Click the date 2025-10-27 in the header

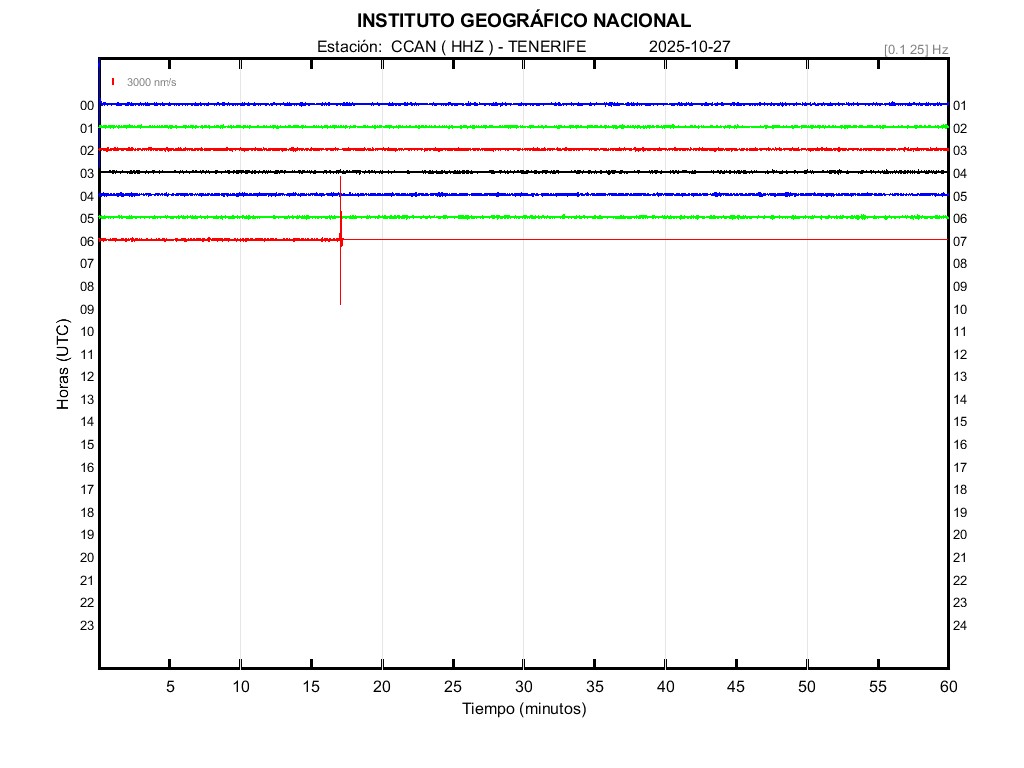pyautogui.click(x=689, y=46)
